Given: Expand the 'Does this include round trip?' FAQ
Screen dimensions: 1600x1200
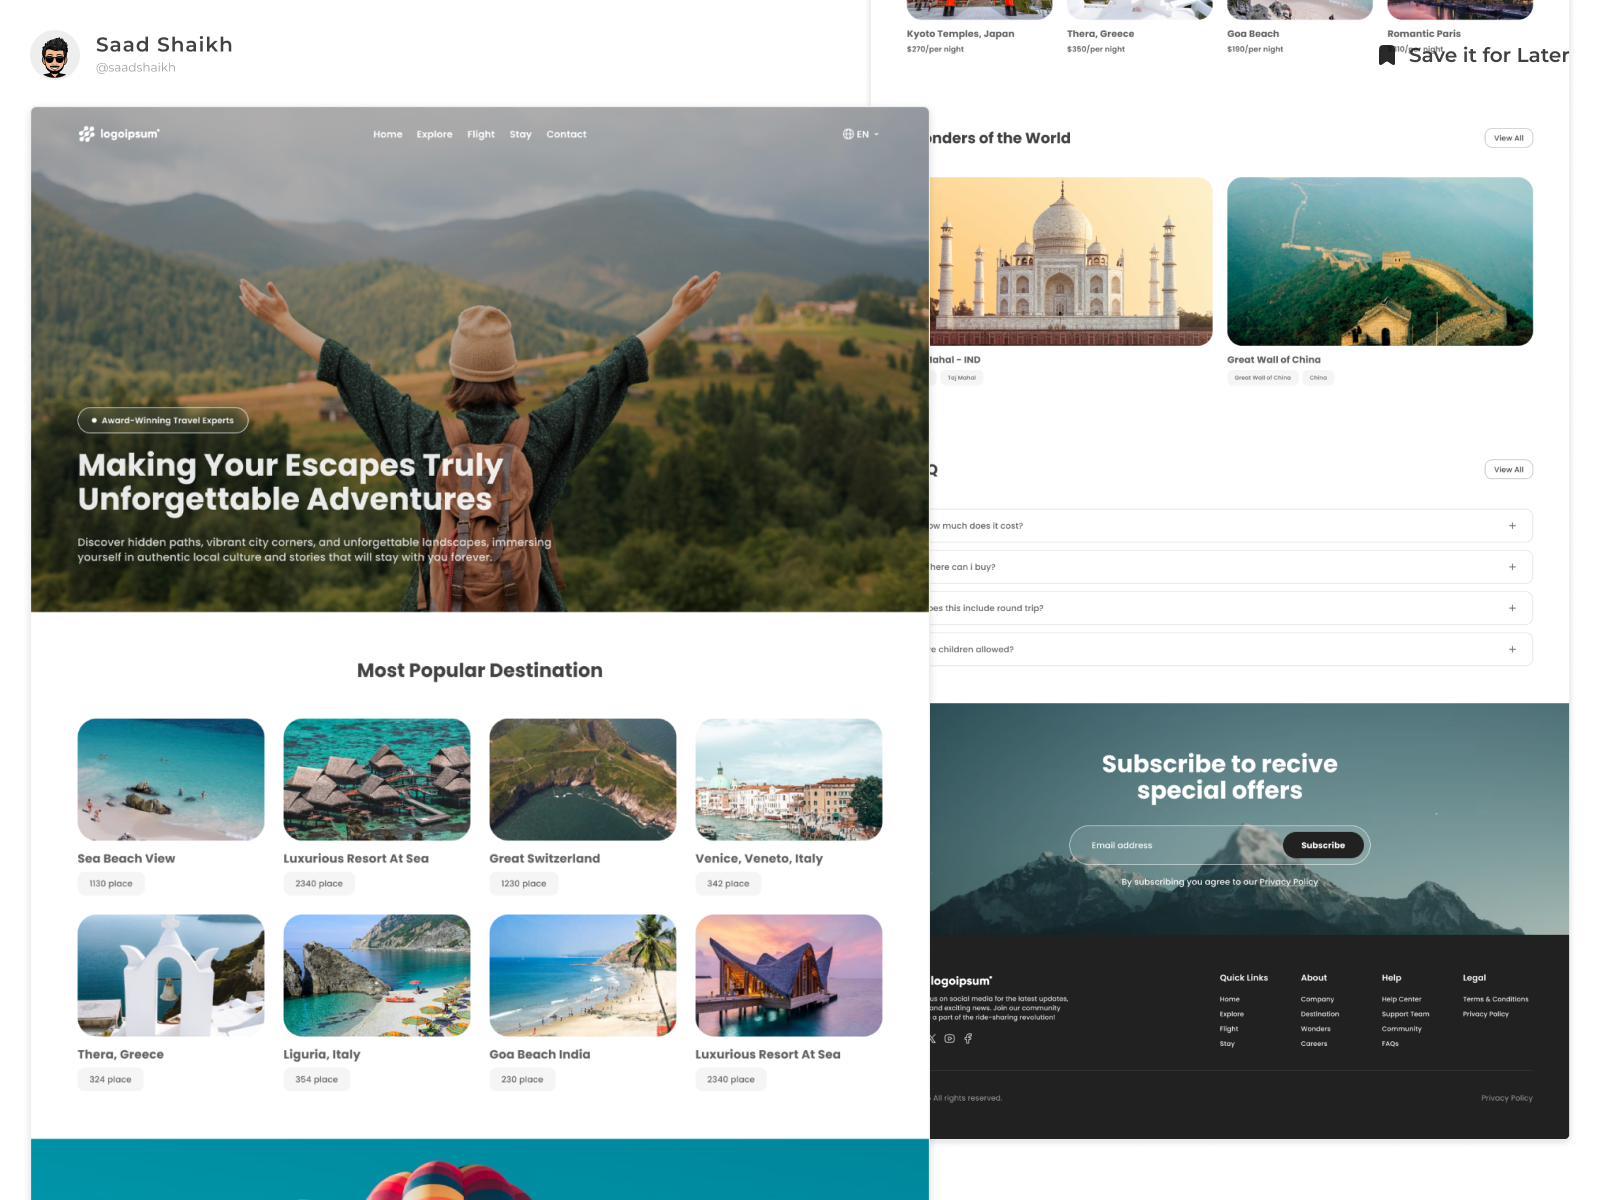Looking at the screenshot, I should (1512, 607).
